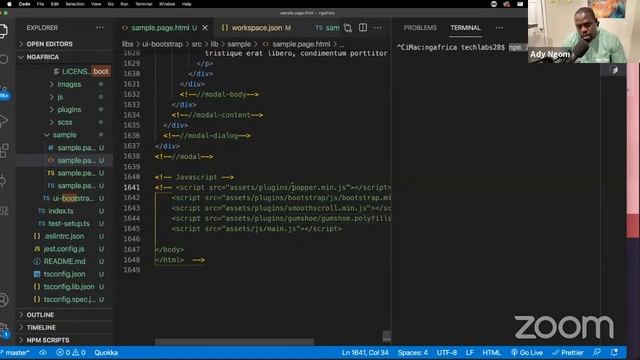Expand the plugins folder
The width and height of the screenshot is (640, 360).
(69, 110)
